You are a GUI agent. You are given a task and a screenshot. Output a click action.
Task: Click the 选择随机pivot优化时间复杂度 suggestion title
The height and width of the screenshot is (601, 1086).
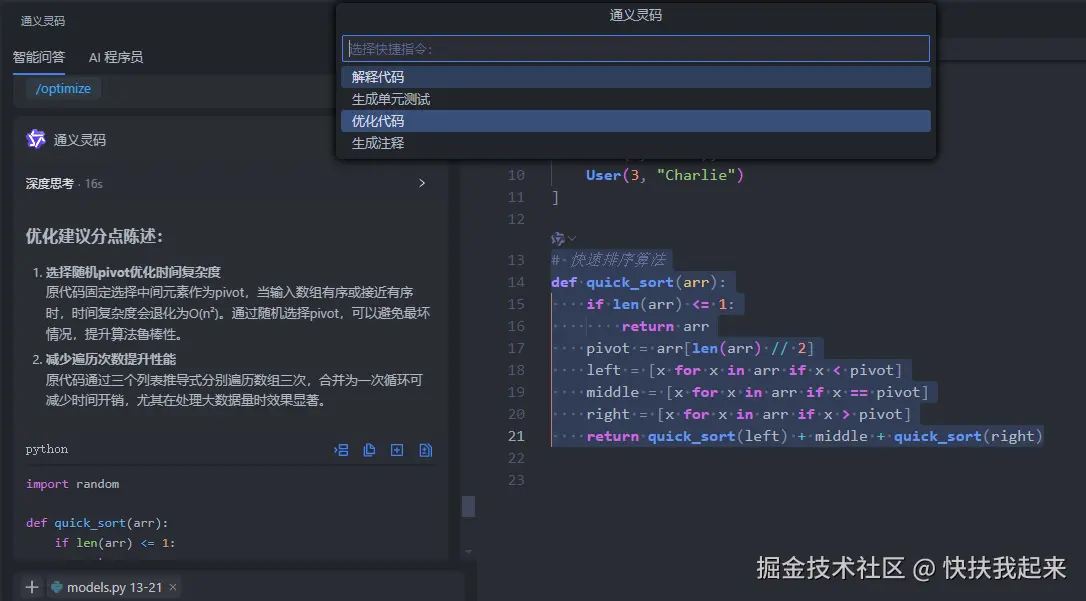point(133,272)
